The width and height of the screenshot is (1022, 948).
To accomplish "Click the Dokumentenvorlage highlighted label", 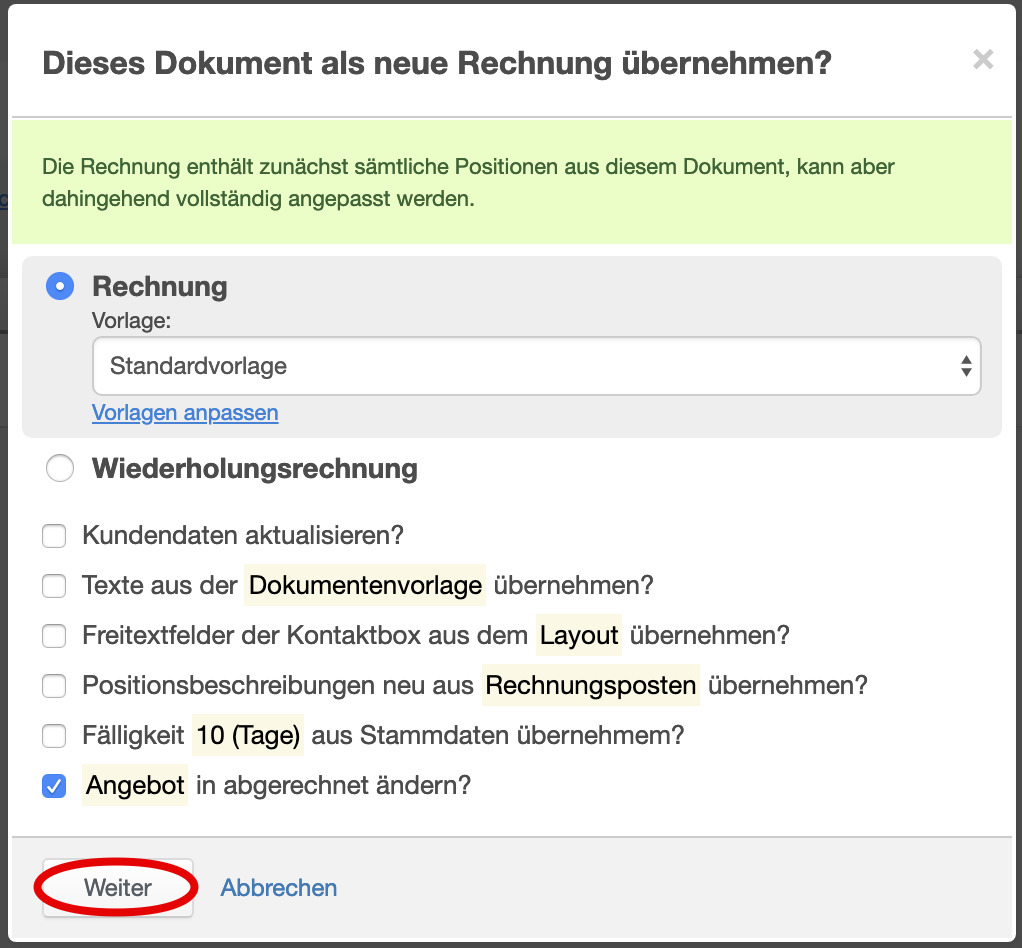I will tap(365, 585).
